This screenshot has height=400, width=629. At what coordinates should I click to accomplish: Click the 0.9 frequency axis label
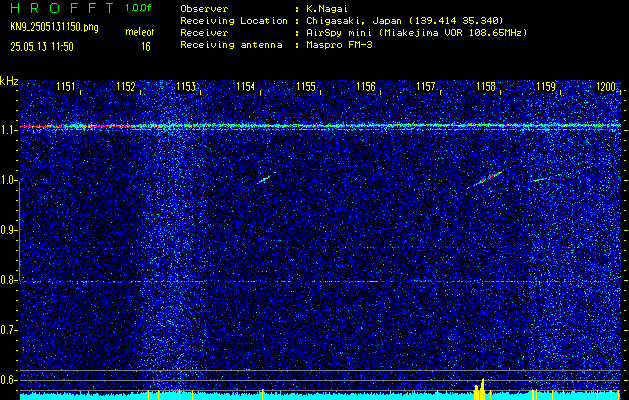[x=8, y=230]
